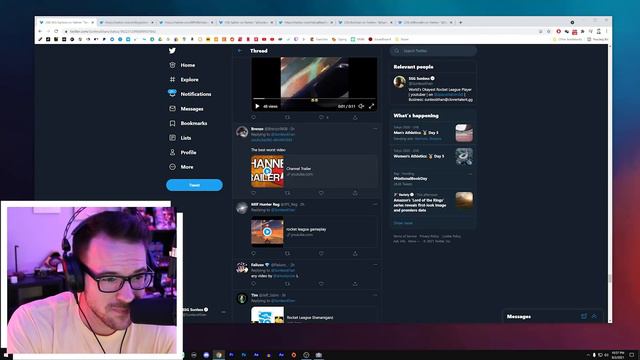Screen dimensions: 640x360
Task: Open more options on the Channel Trailer tweet
Action: coord(375,129)
